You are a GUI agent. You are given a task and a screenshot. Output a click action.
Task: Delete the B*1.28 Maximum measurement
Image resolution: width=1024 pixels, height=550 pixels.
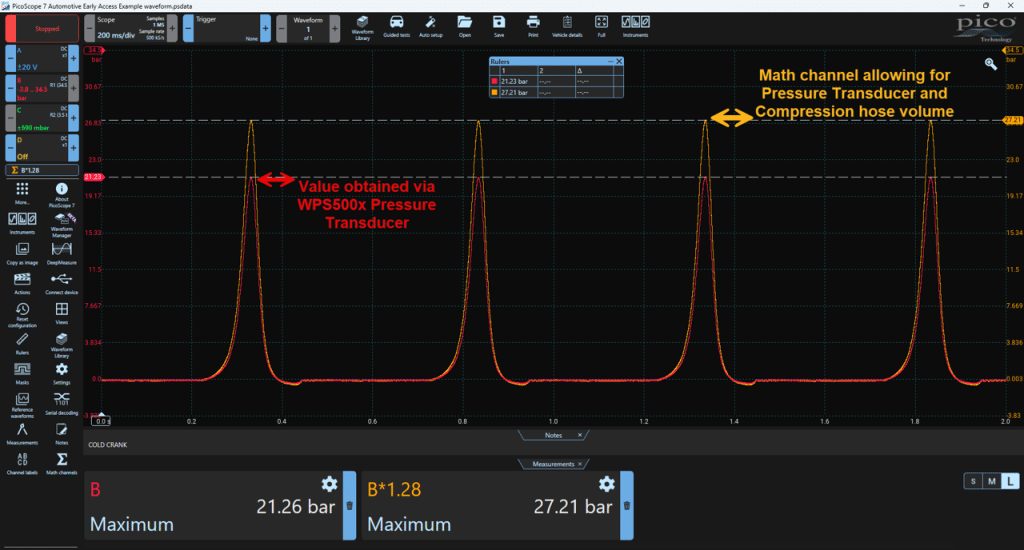pyautogui.click(x=627, y=506)
